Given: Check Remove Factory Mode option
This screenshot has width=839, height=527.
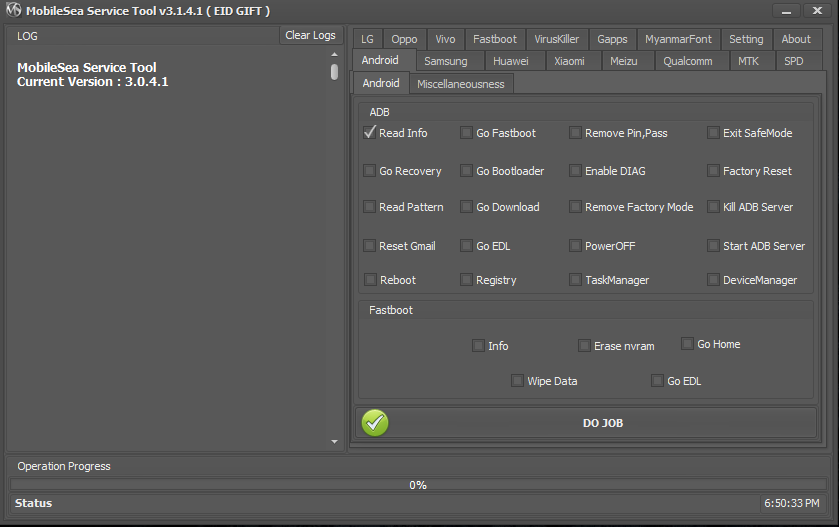Looking at the screenshot, I should point(575,207).
